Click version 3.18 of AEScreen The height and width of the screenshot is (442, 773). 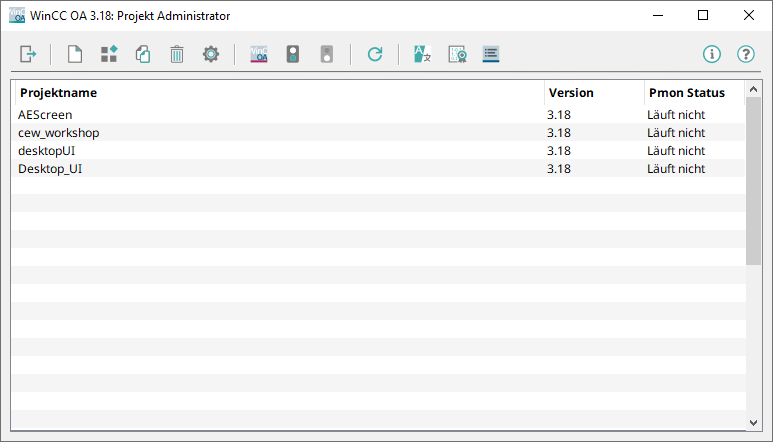(559, 115)
